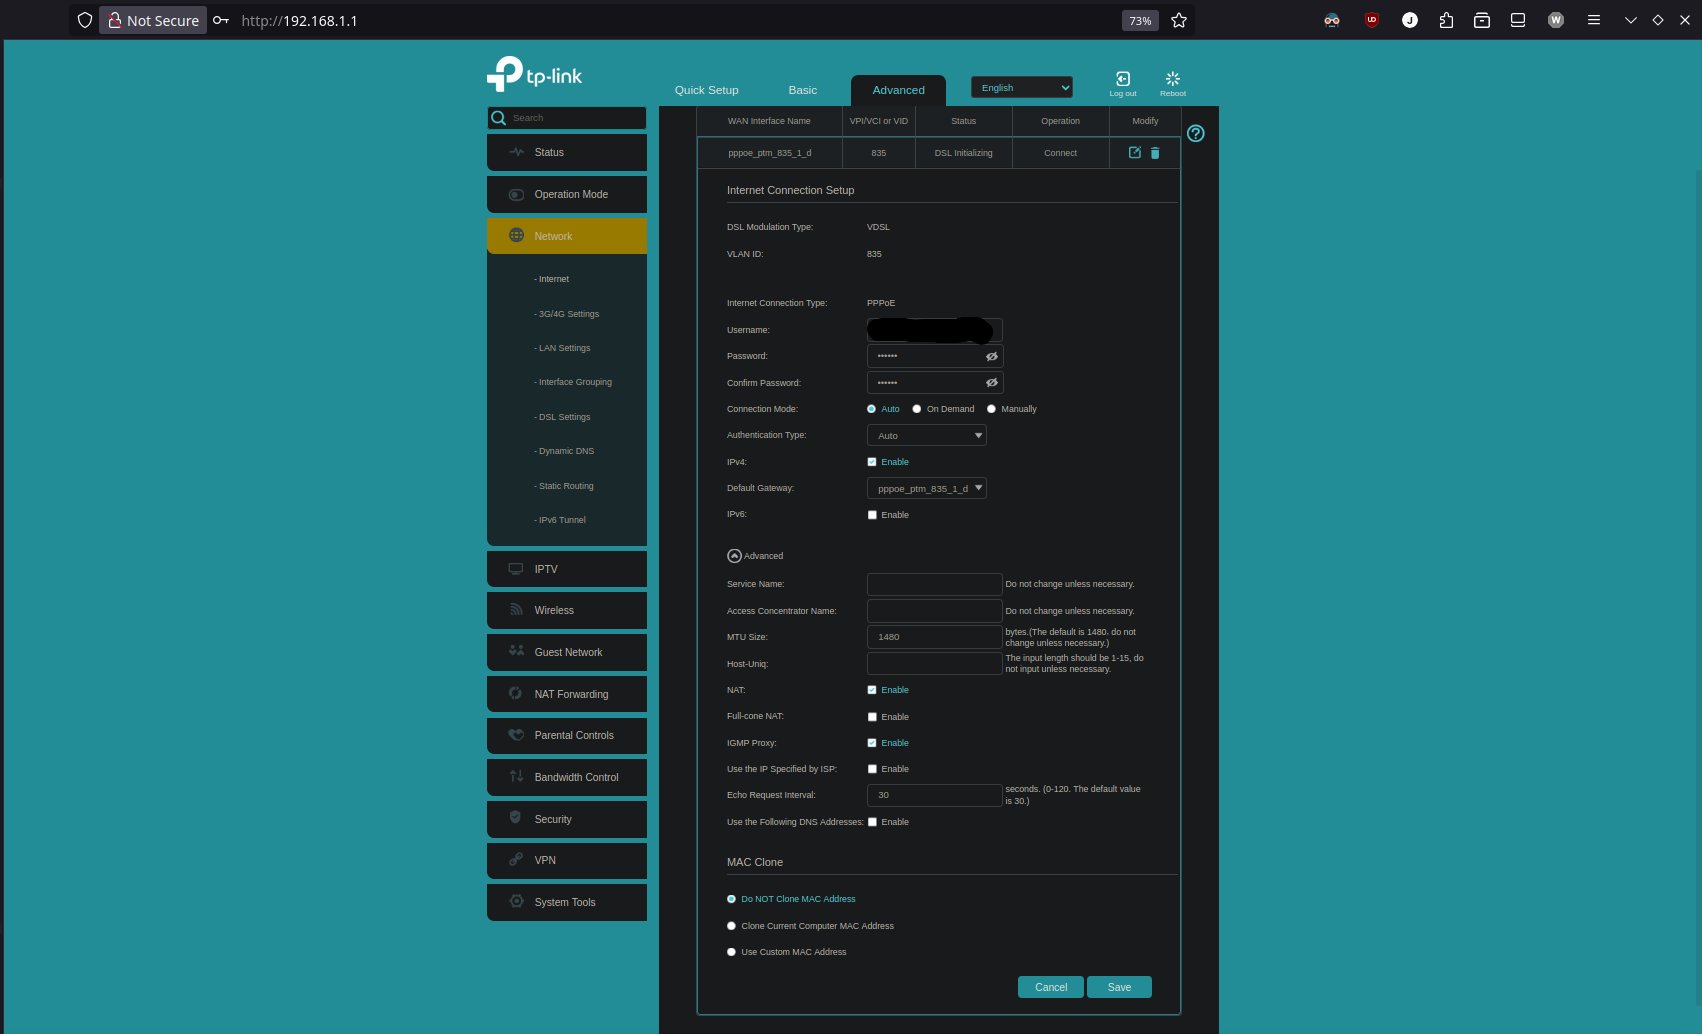This screenshot has height=1034, width=1702.
Task: Open the Default Gateway dropdown
Action: (926, 489)
